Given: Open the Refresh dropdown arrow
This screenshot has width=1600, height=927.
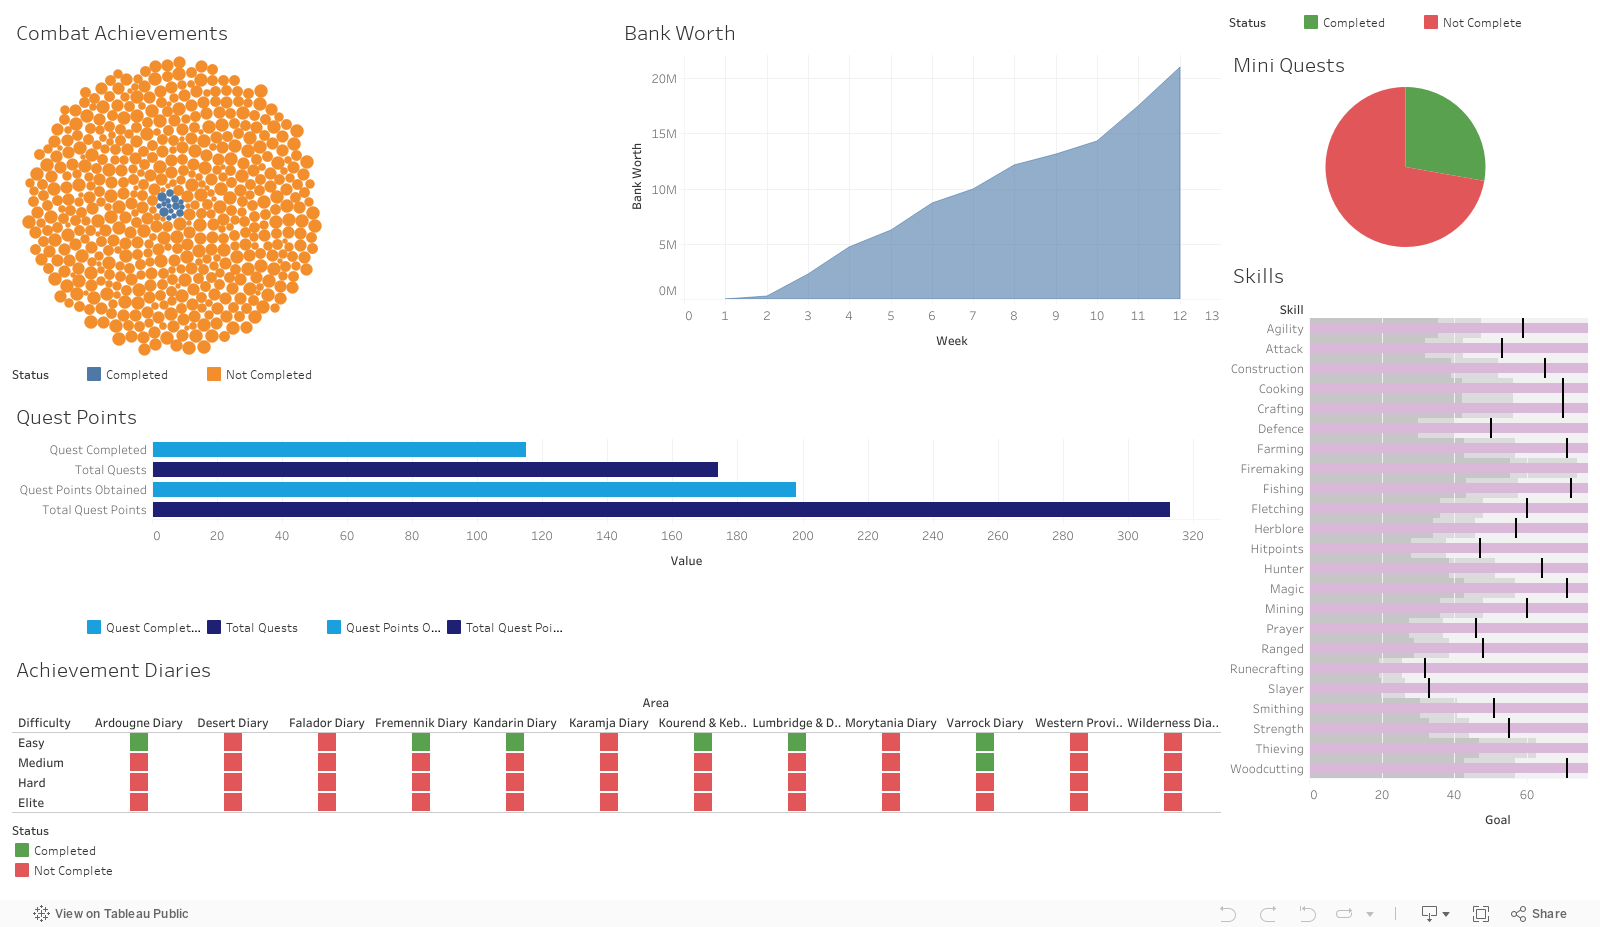Looking at the screenshot, I should [x=1370, y=914].
